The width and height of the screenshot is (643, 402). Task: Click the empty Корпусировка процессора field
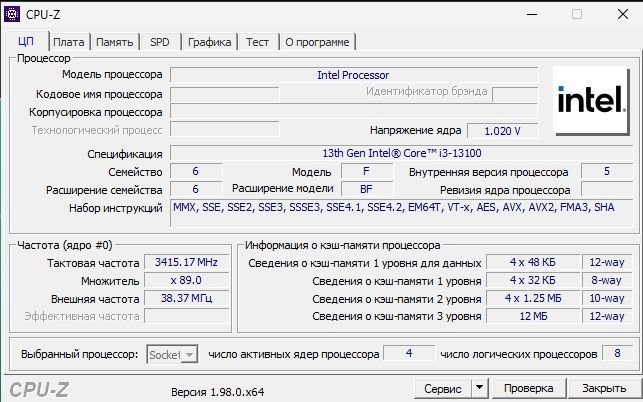click(354, 112)
